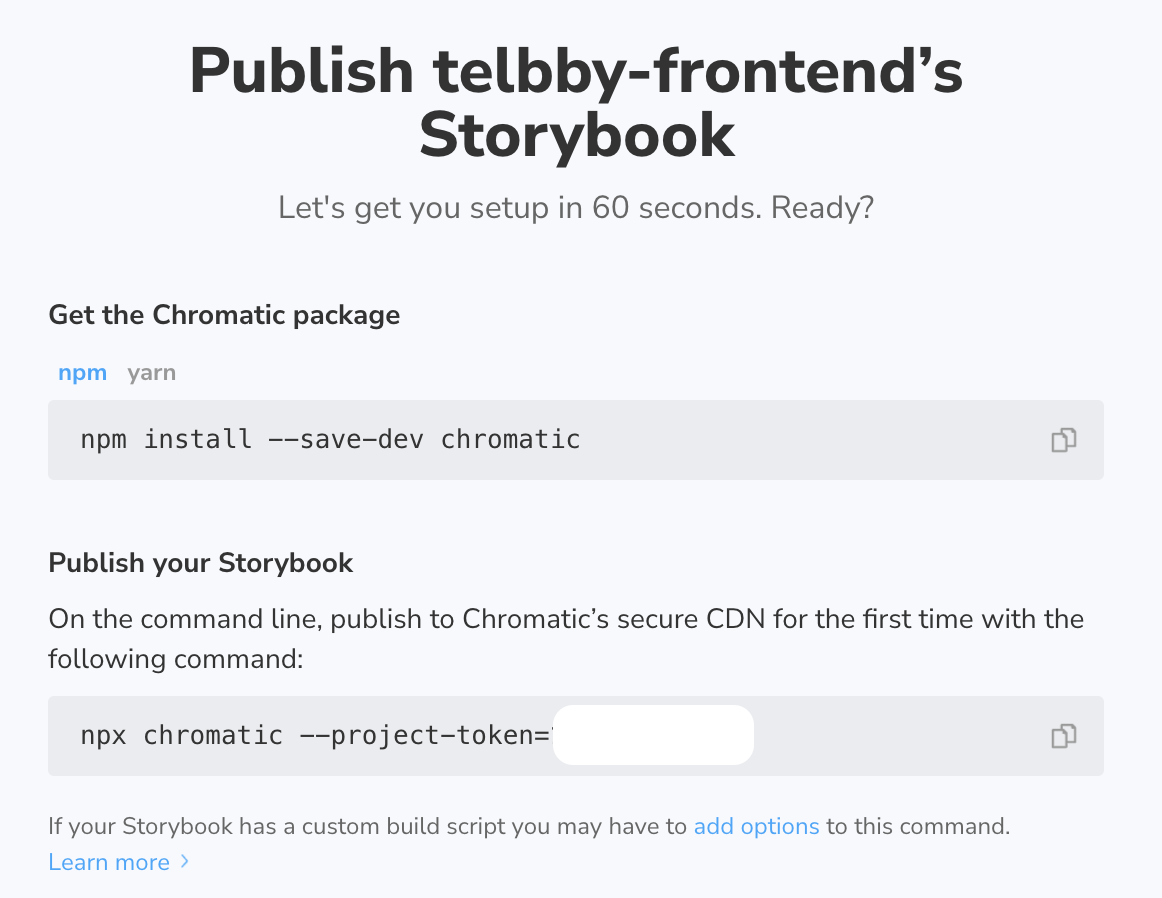Screen dimensions: 1162x898
Task: Click the large Storybook word in title
Action: click(x=577, y=136)
